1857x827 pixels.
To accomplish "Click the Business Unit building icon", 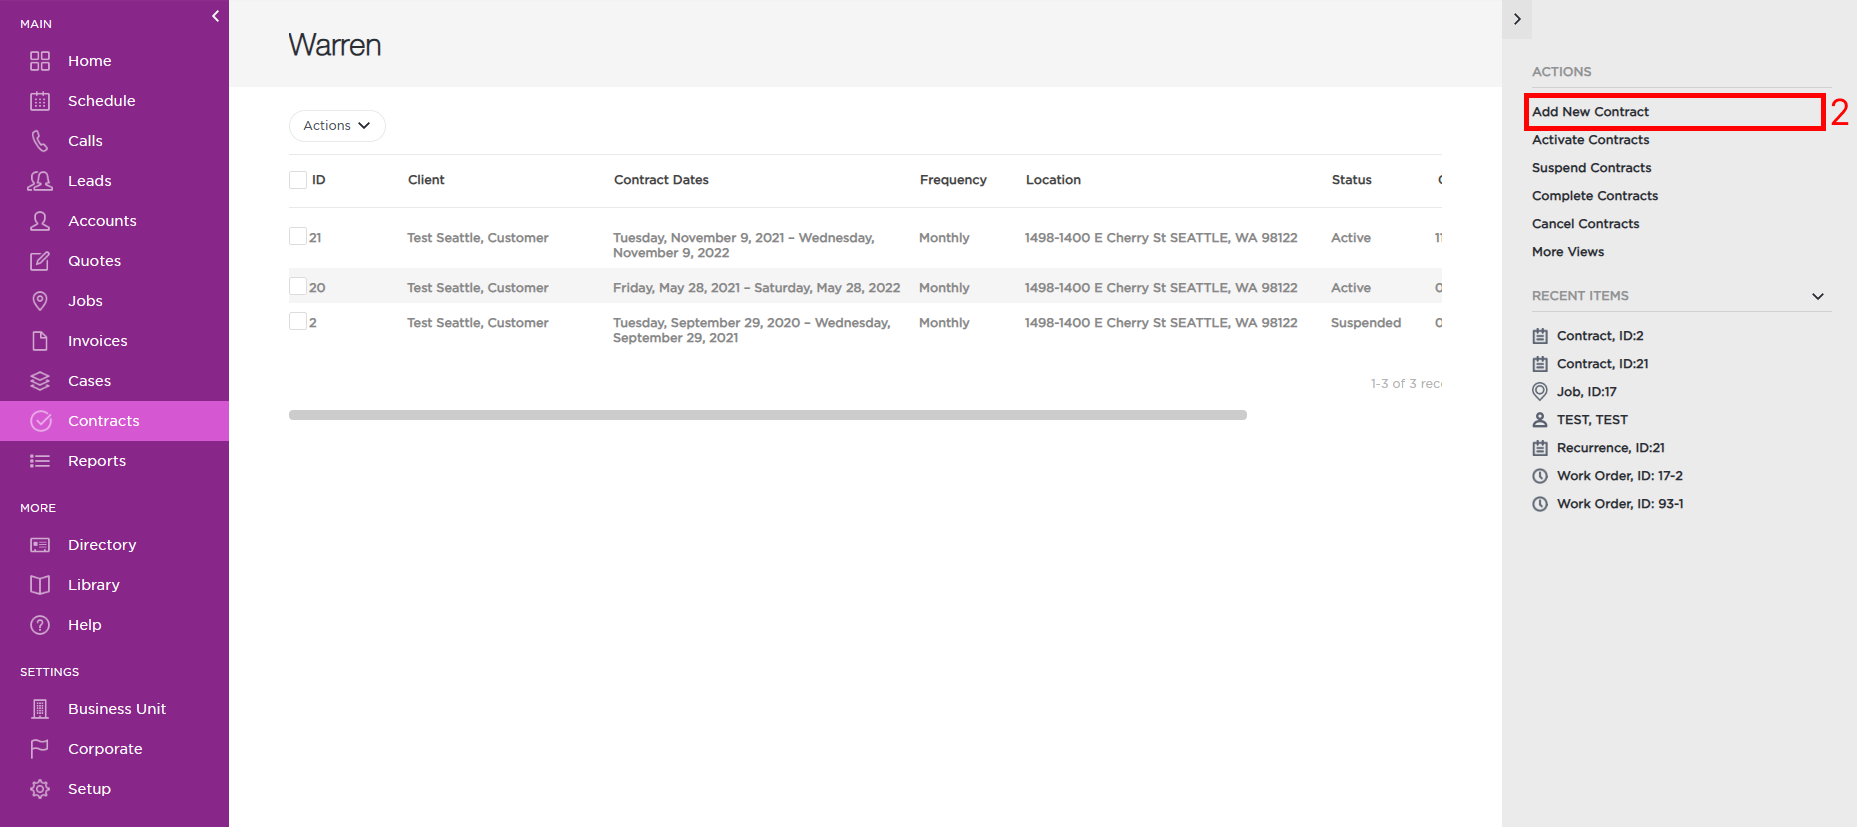I will (x=40, y=709).
